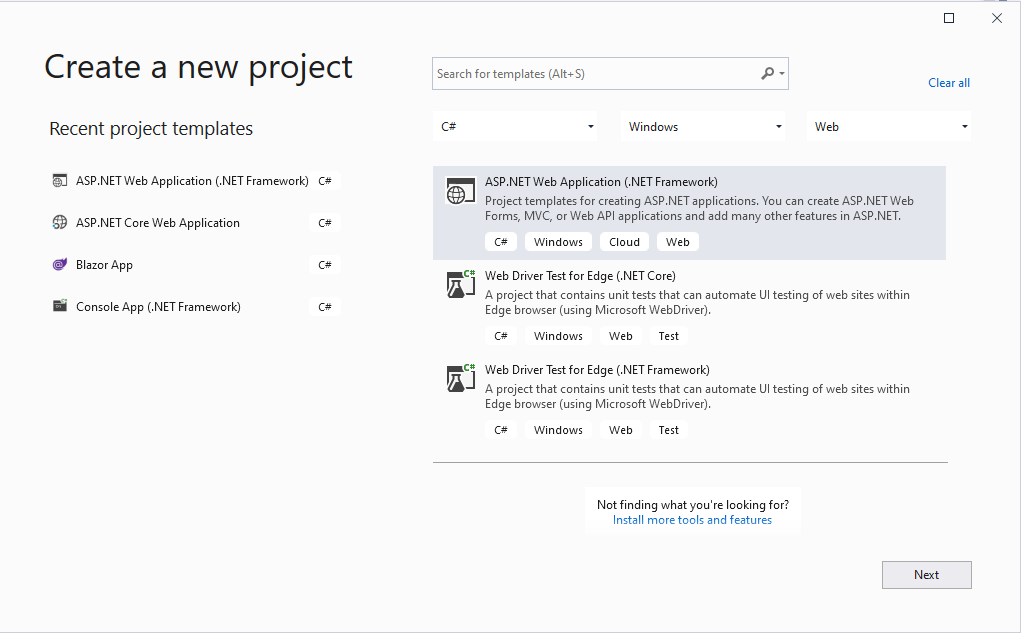Viewport: 1021px width, 633px height.
Task: Click the Cloud tag on ASP.NET template
Action: [624, 242]
